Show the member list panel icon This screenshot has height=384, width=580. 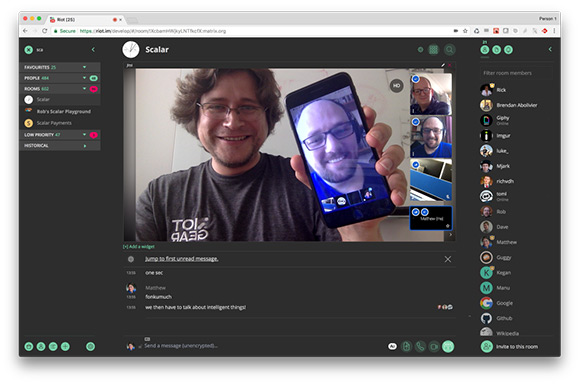coord(485,50)
